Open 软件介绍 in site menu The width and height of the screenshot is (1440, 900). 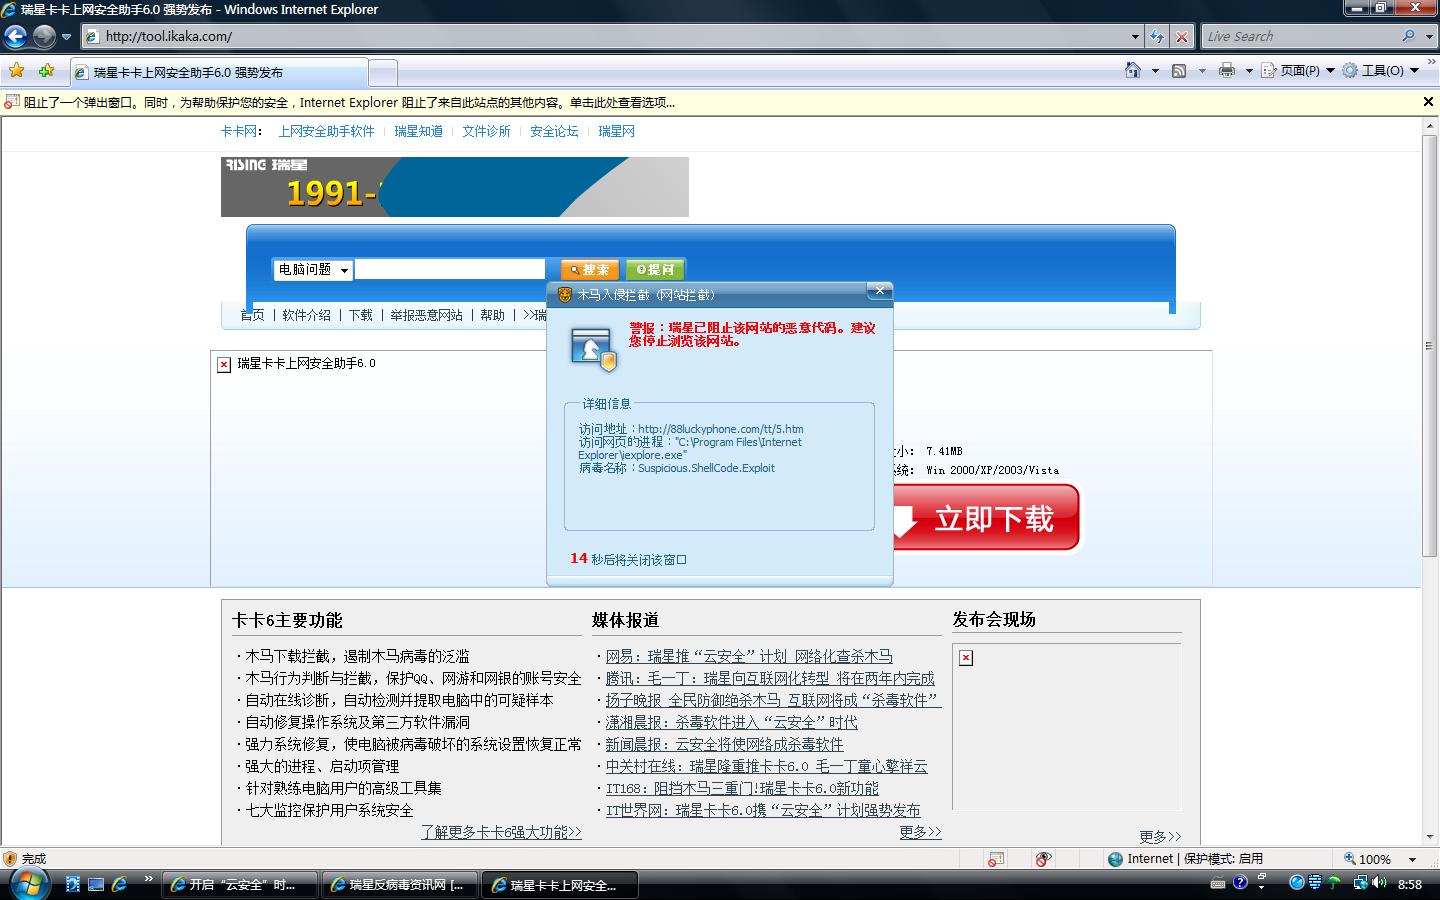(x=307, y=315)
